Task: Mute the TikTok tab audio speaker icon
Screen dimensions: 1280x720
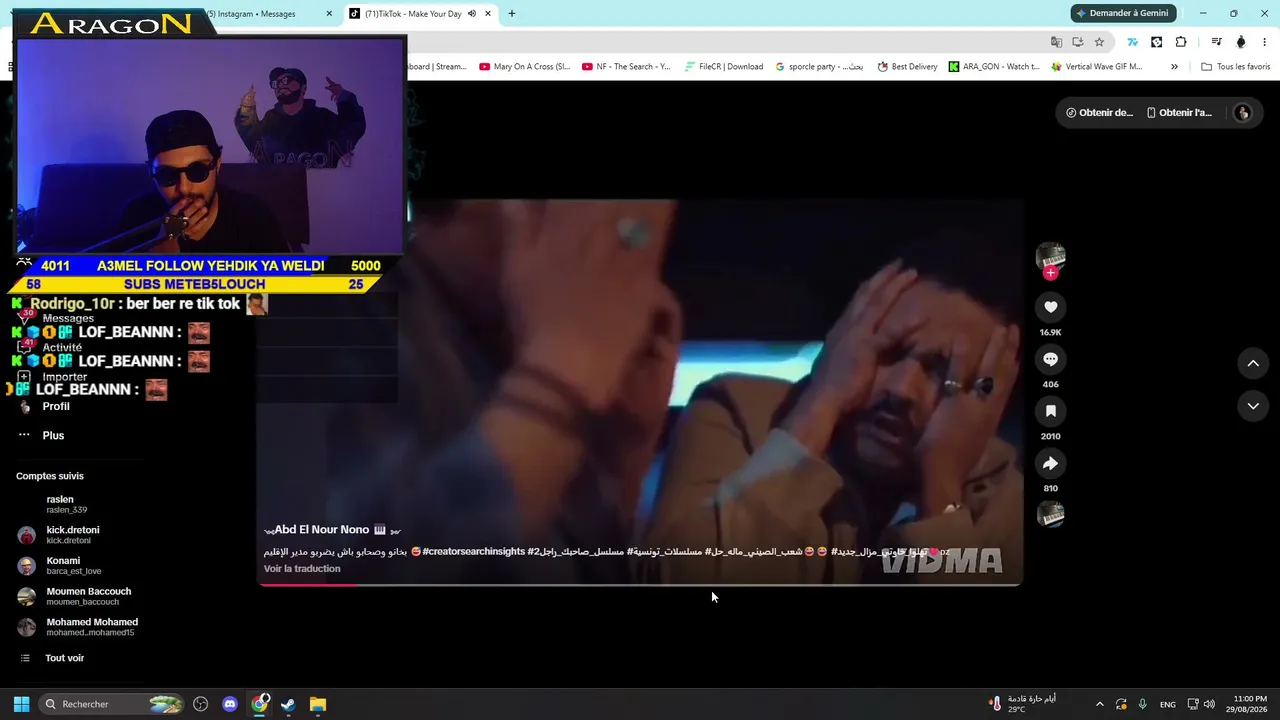Action: tap(472, 14)
